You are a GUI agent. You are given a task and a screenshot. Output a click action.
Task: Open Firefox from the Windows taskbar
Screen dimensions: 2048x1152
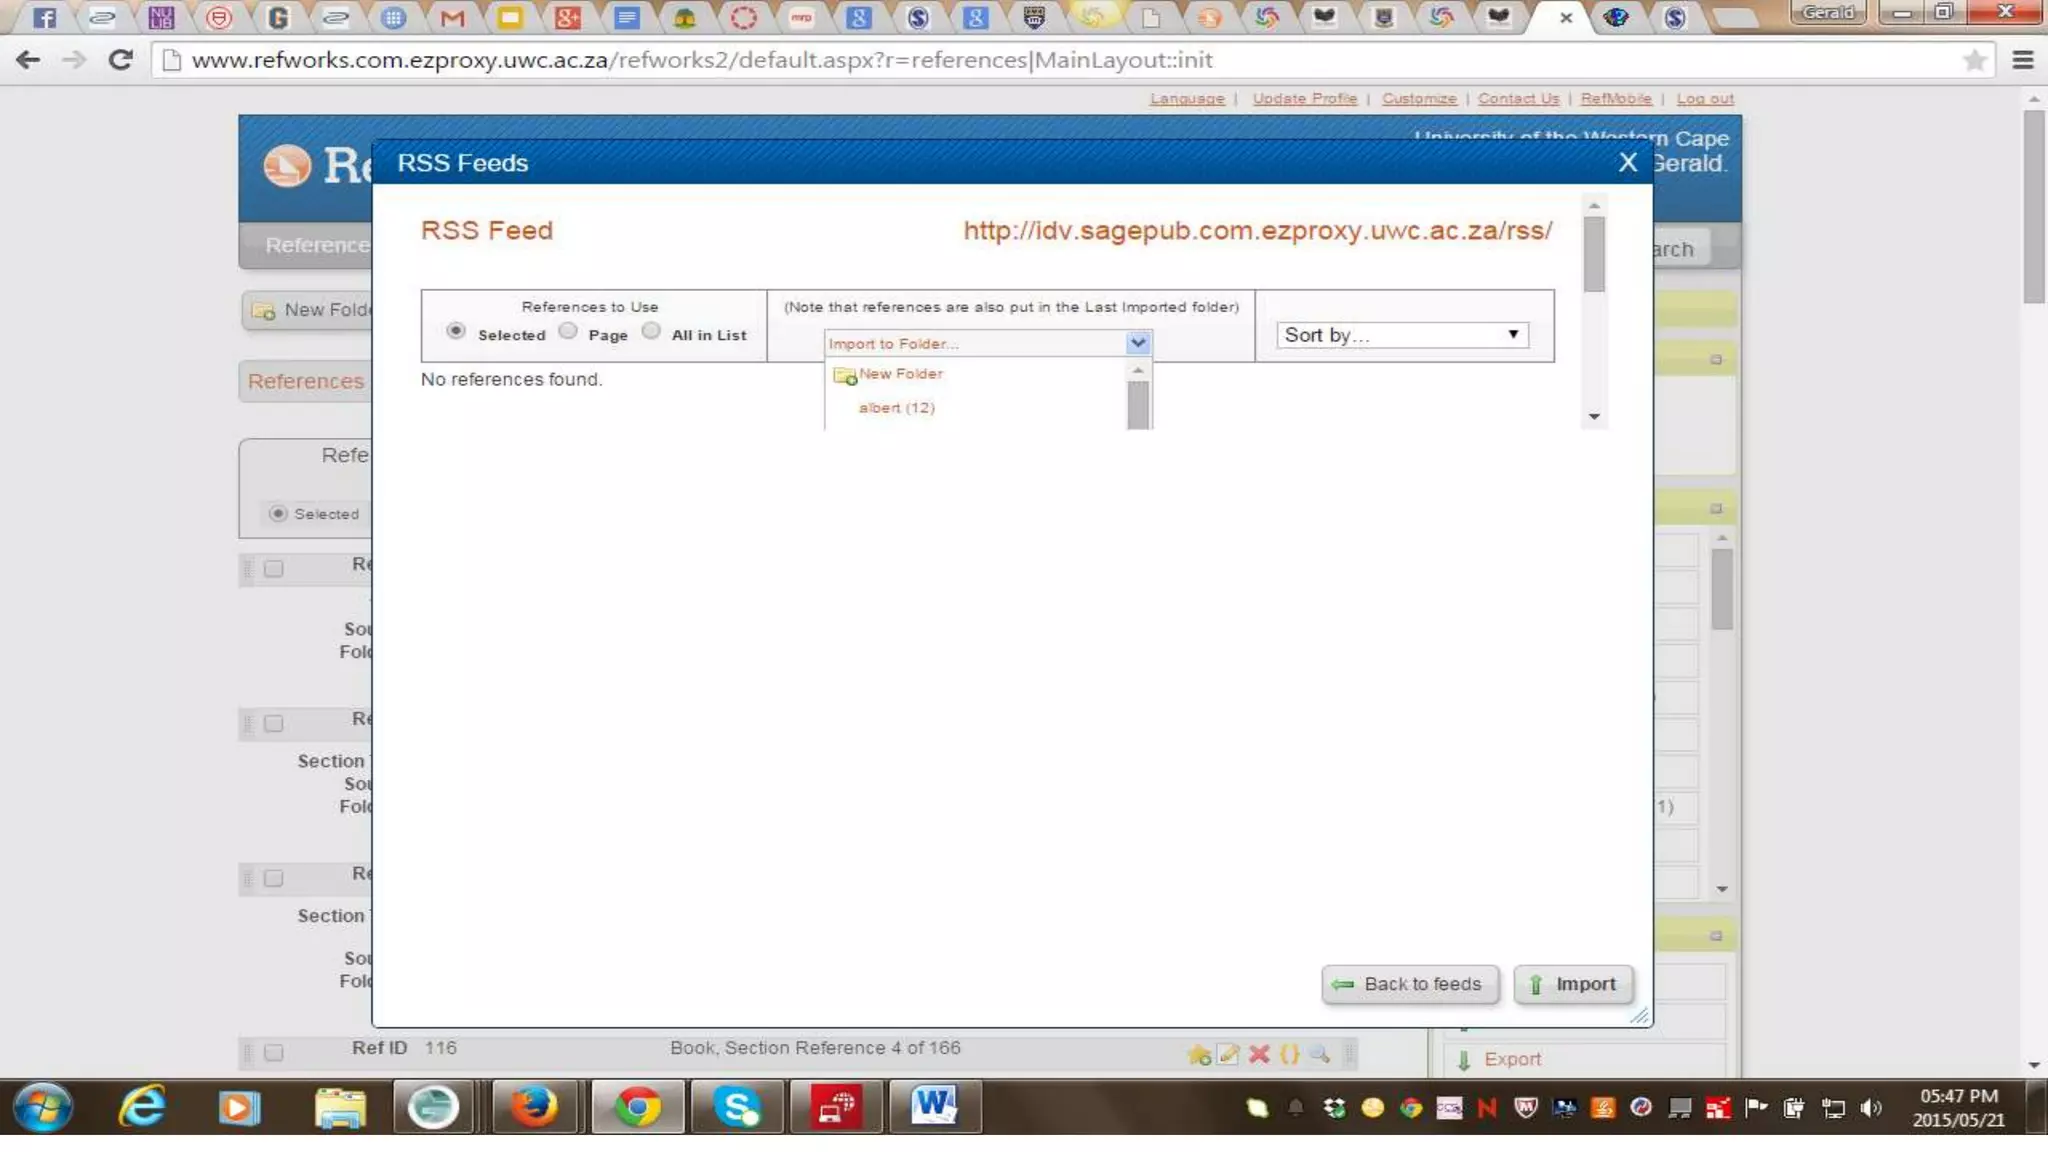(533, 1106)
